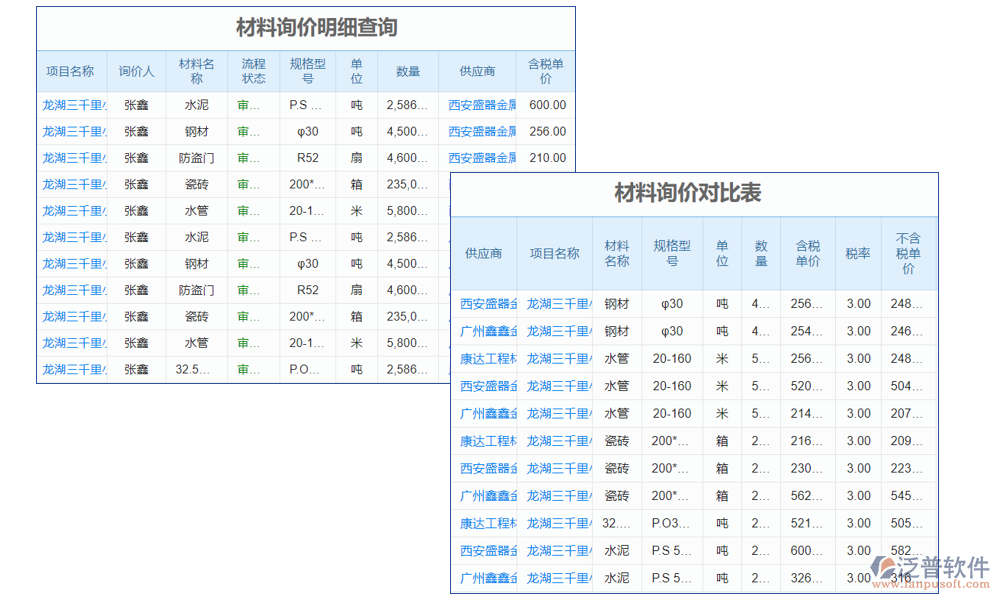Image resolution: width=1000 pixels, height=600 pixels.
Task: Open the supplier link beside price 210.00
Action: 482,157
